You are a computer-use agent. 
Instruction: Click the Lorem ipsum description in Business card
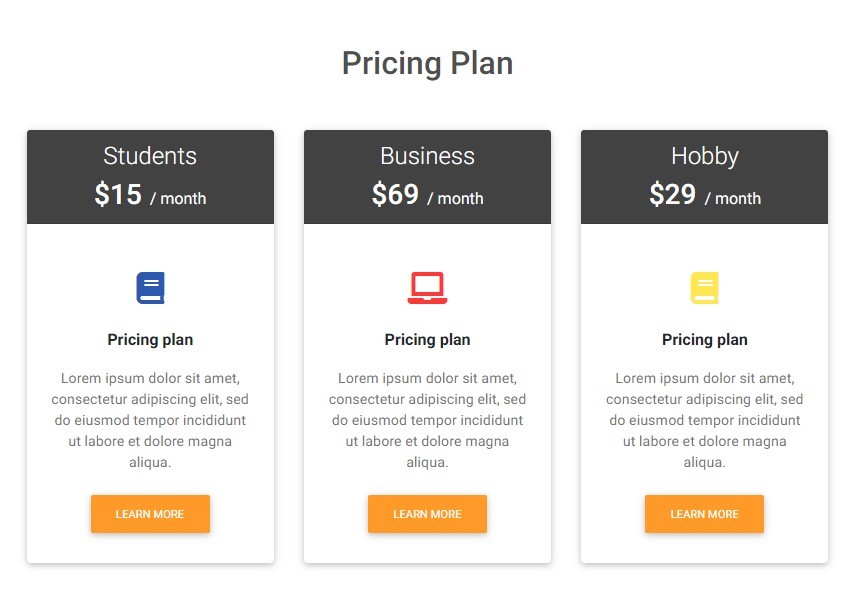(427, 420)
